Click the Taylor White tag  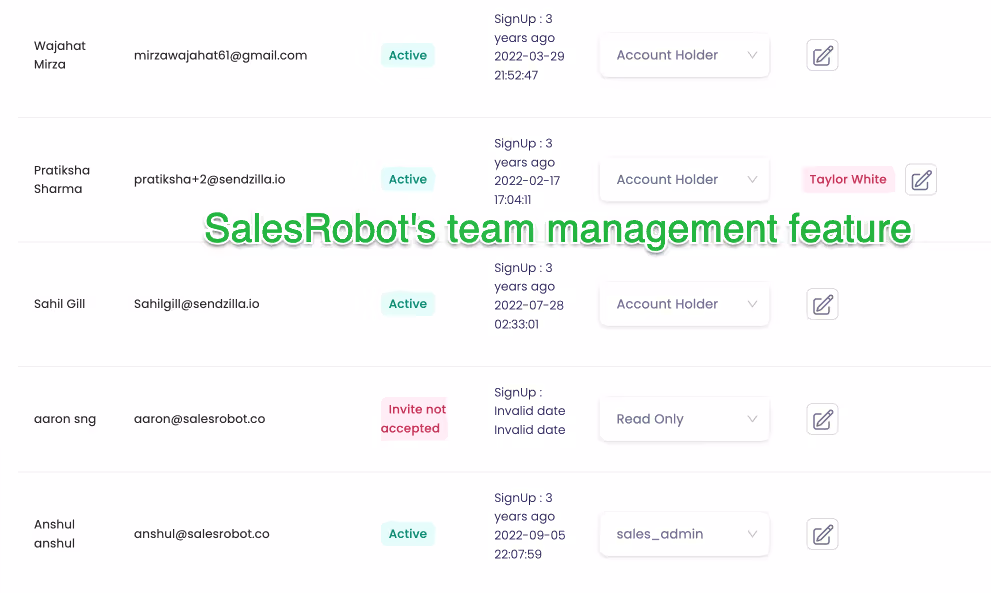click(x=848, y=179)
